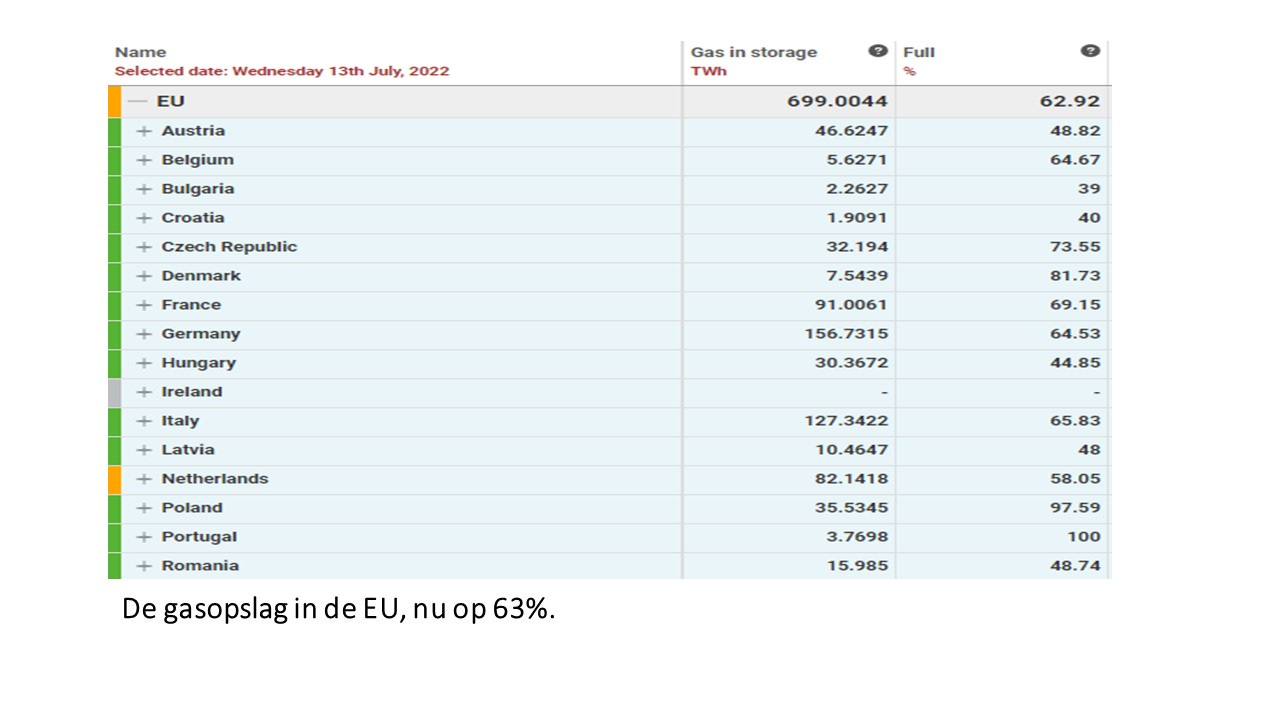Expand the Latvia row
Viewport: 1280px width, 720px height.
click(x=144, y=450)
